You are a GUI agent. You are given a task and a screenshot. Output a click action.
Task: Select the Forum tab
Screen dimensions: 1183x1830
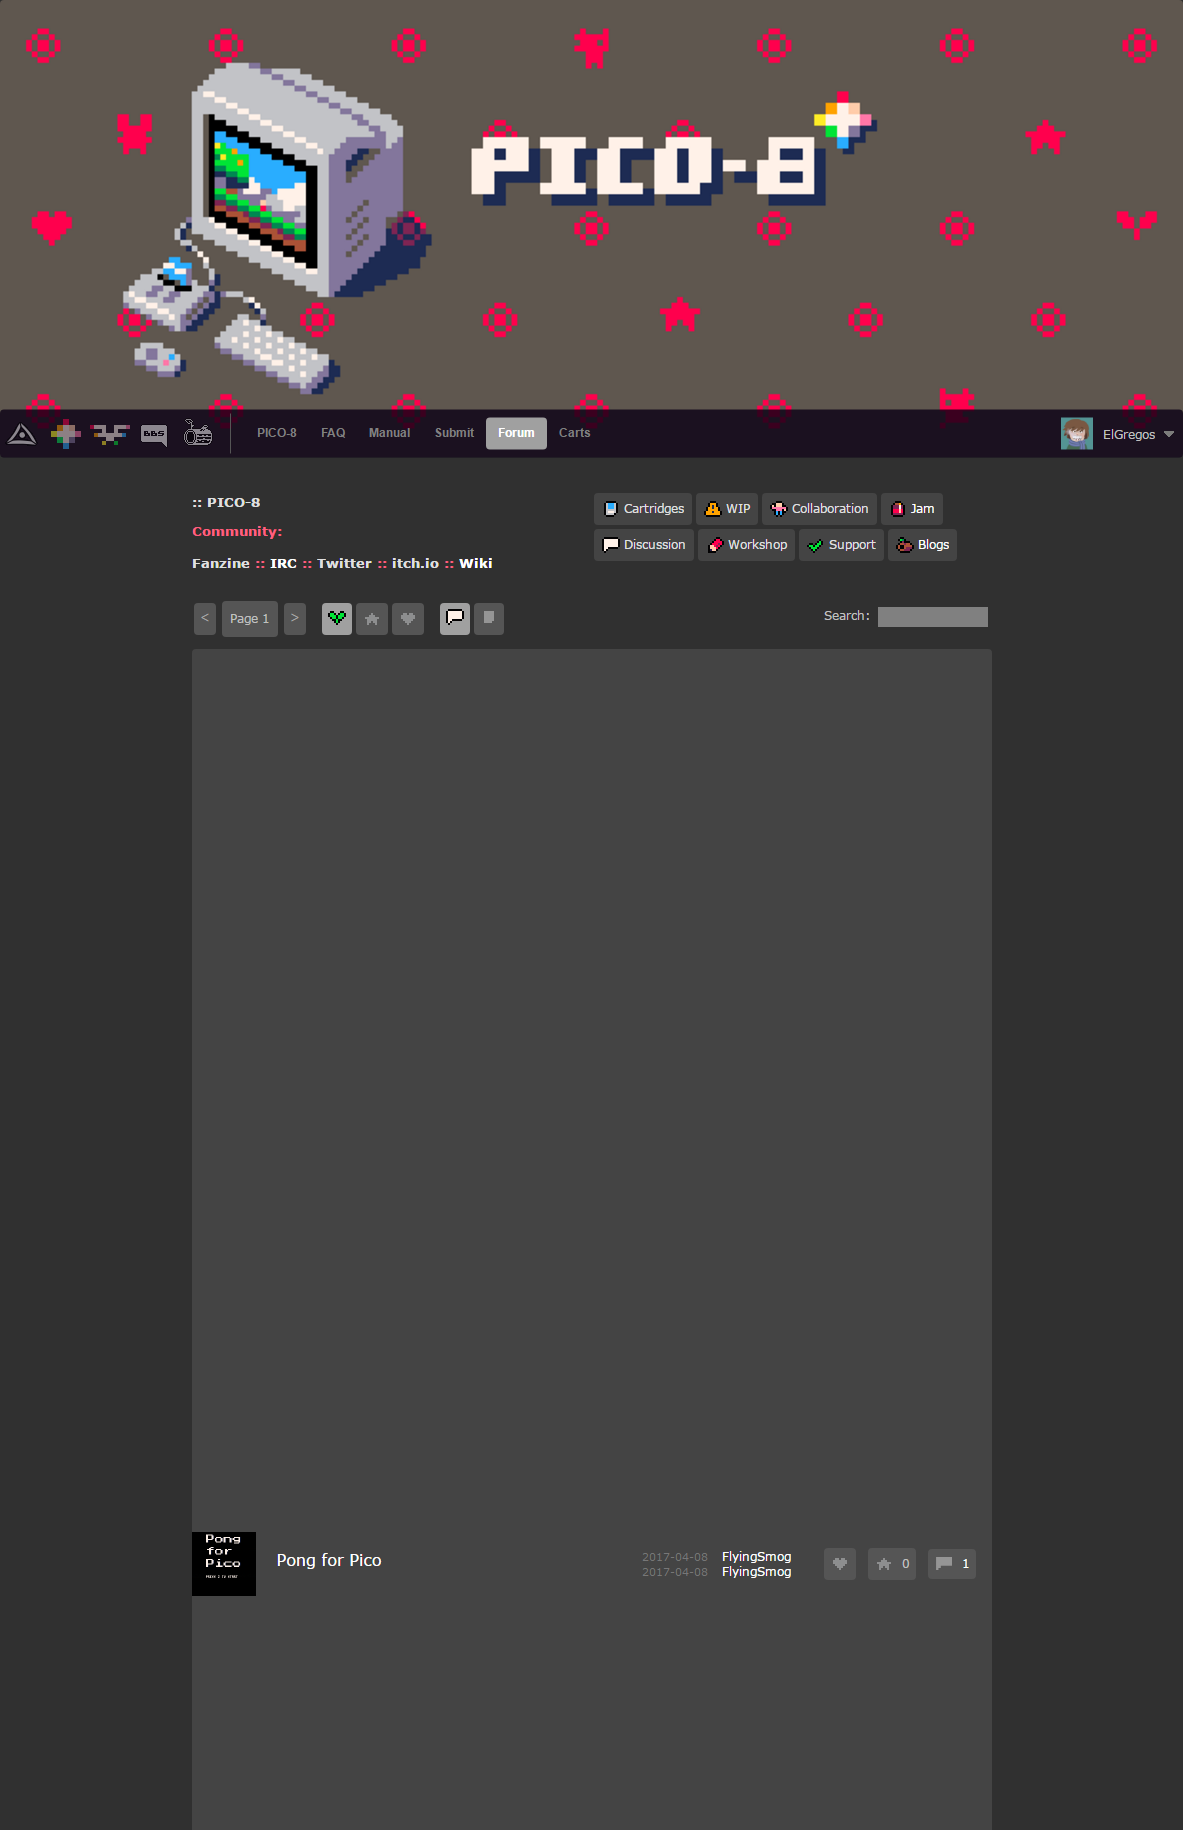click(516, 433)
